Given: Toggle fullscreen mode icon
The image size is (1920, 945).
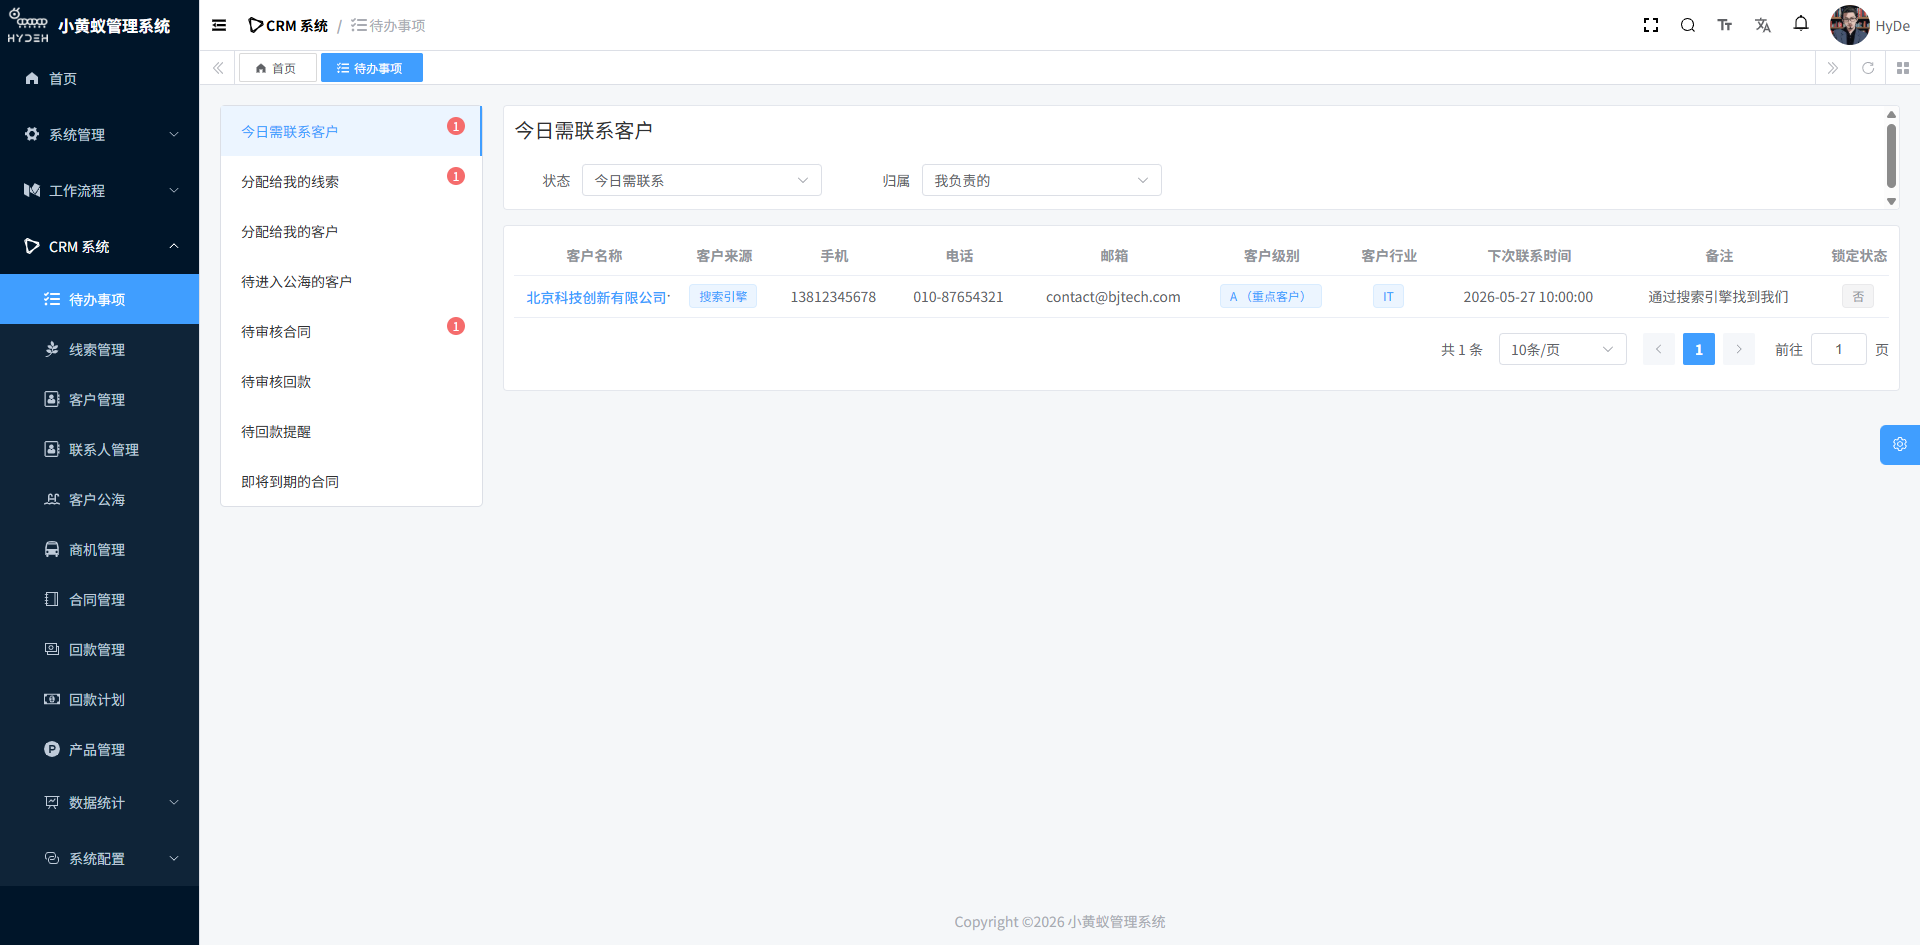Looking at the screenshot, I should click(1651, 25).
